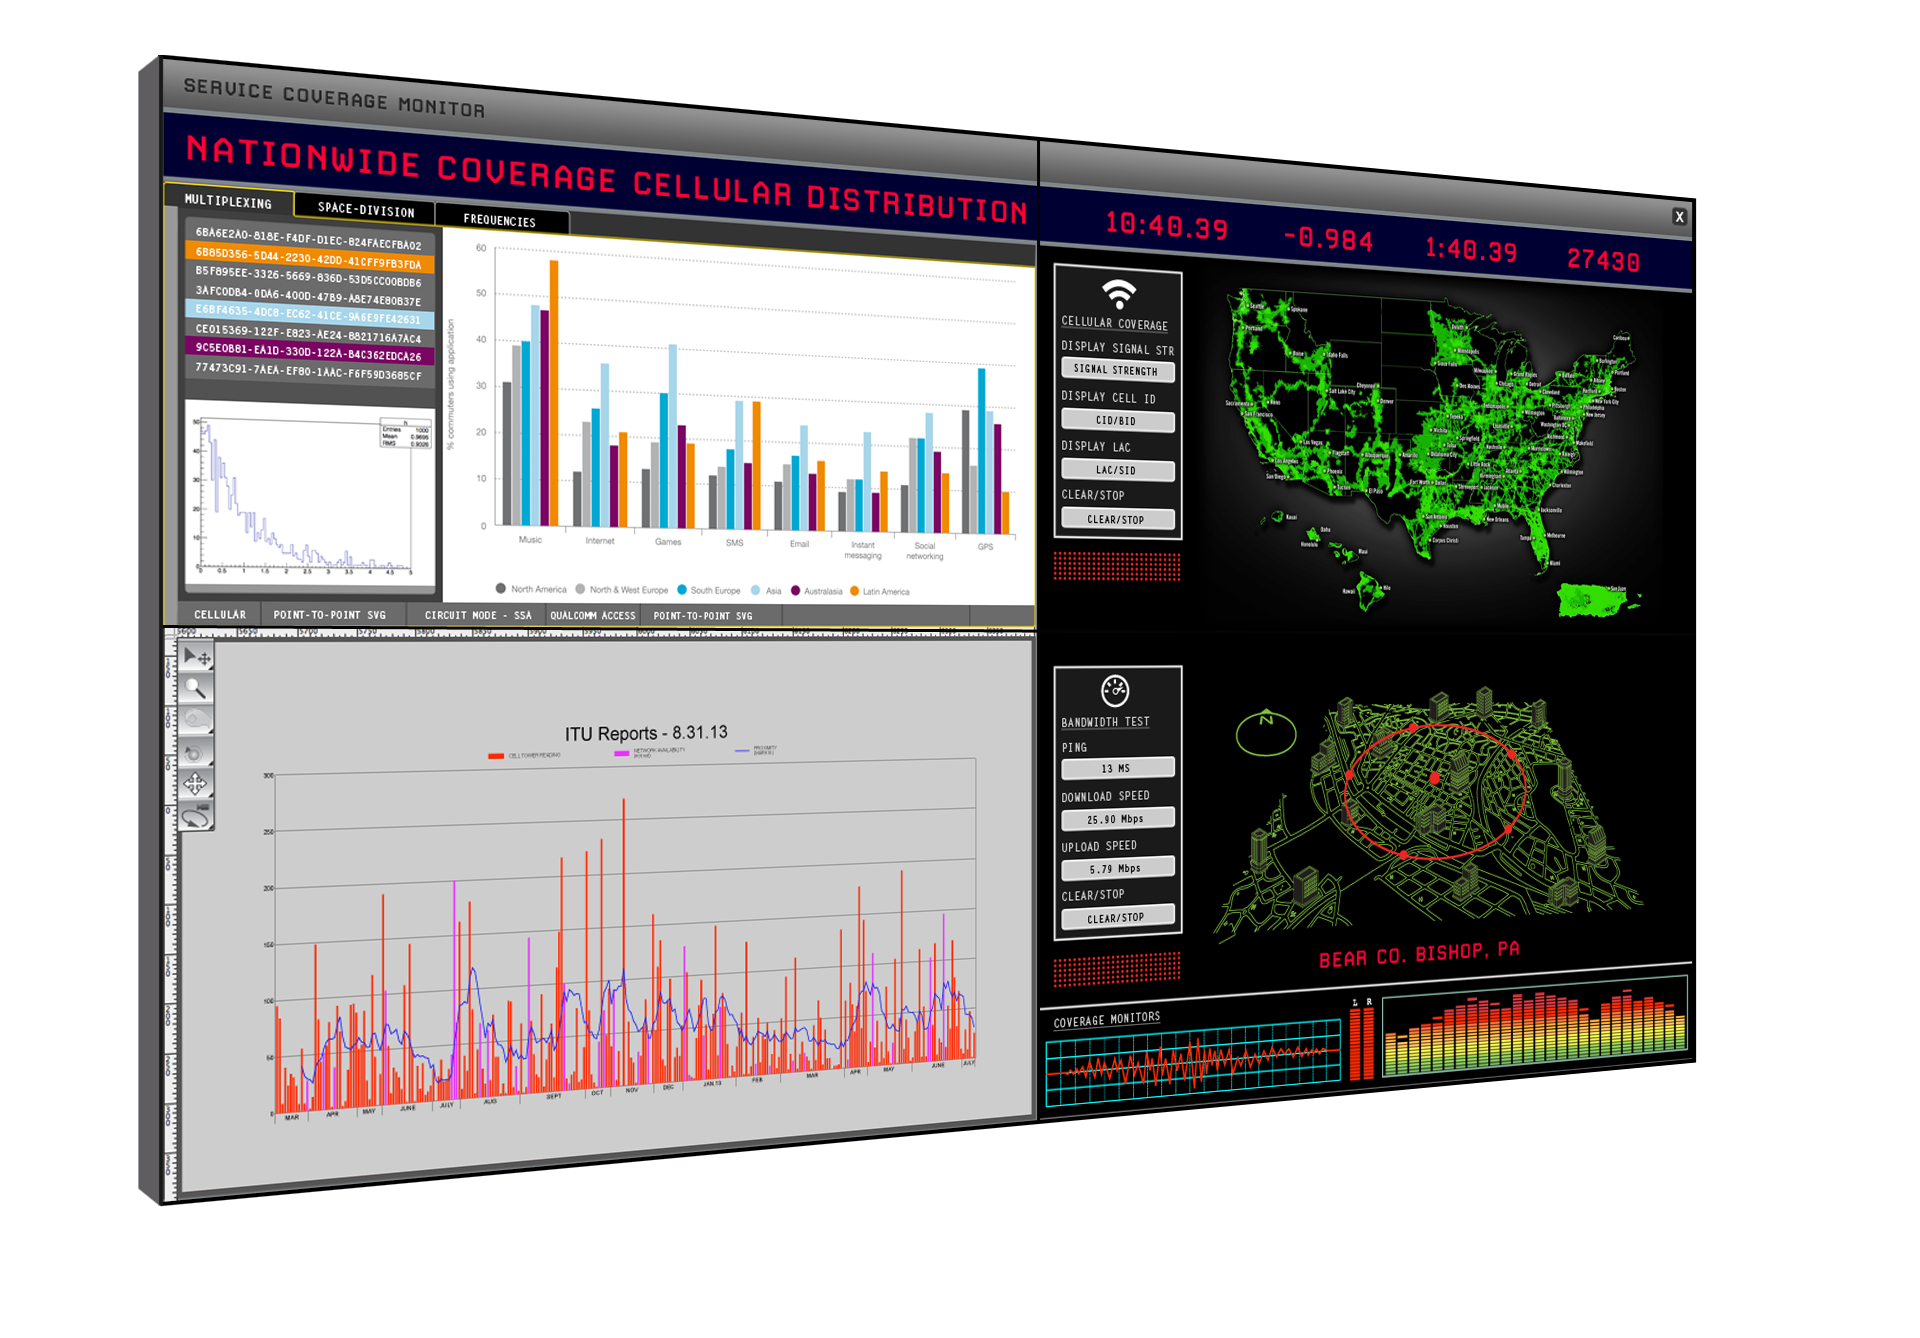Click the small histogram thumbnail
The image size is (1920, 1338).
click(x=310, y=497)
